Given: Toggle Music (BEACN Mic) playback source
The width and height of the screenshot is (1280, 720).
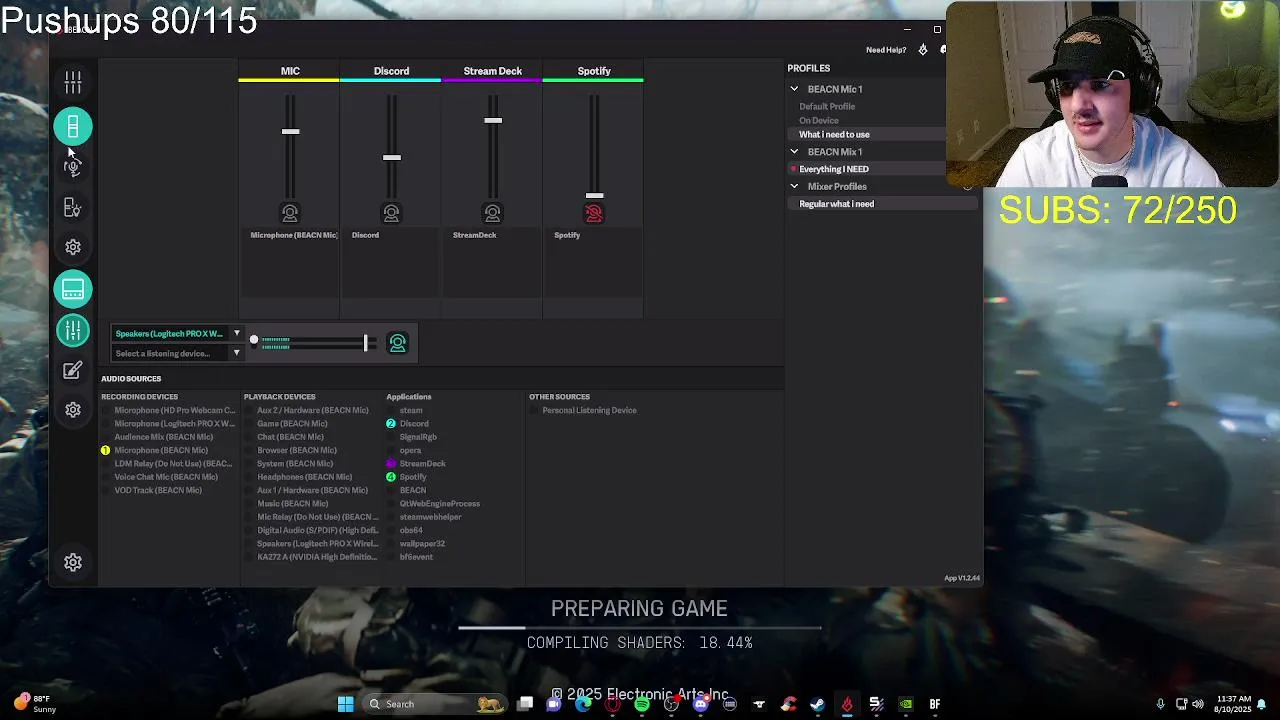Looking at the screenshot, I should pos(249,504).
